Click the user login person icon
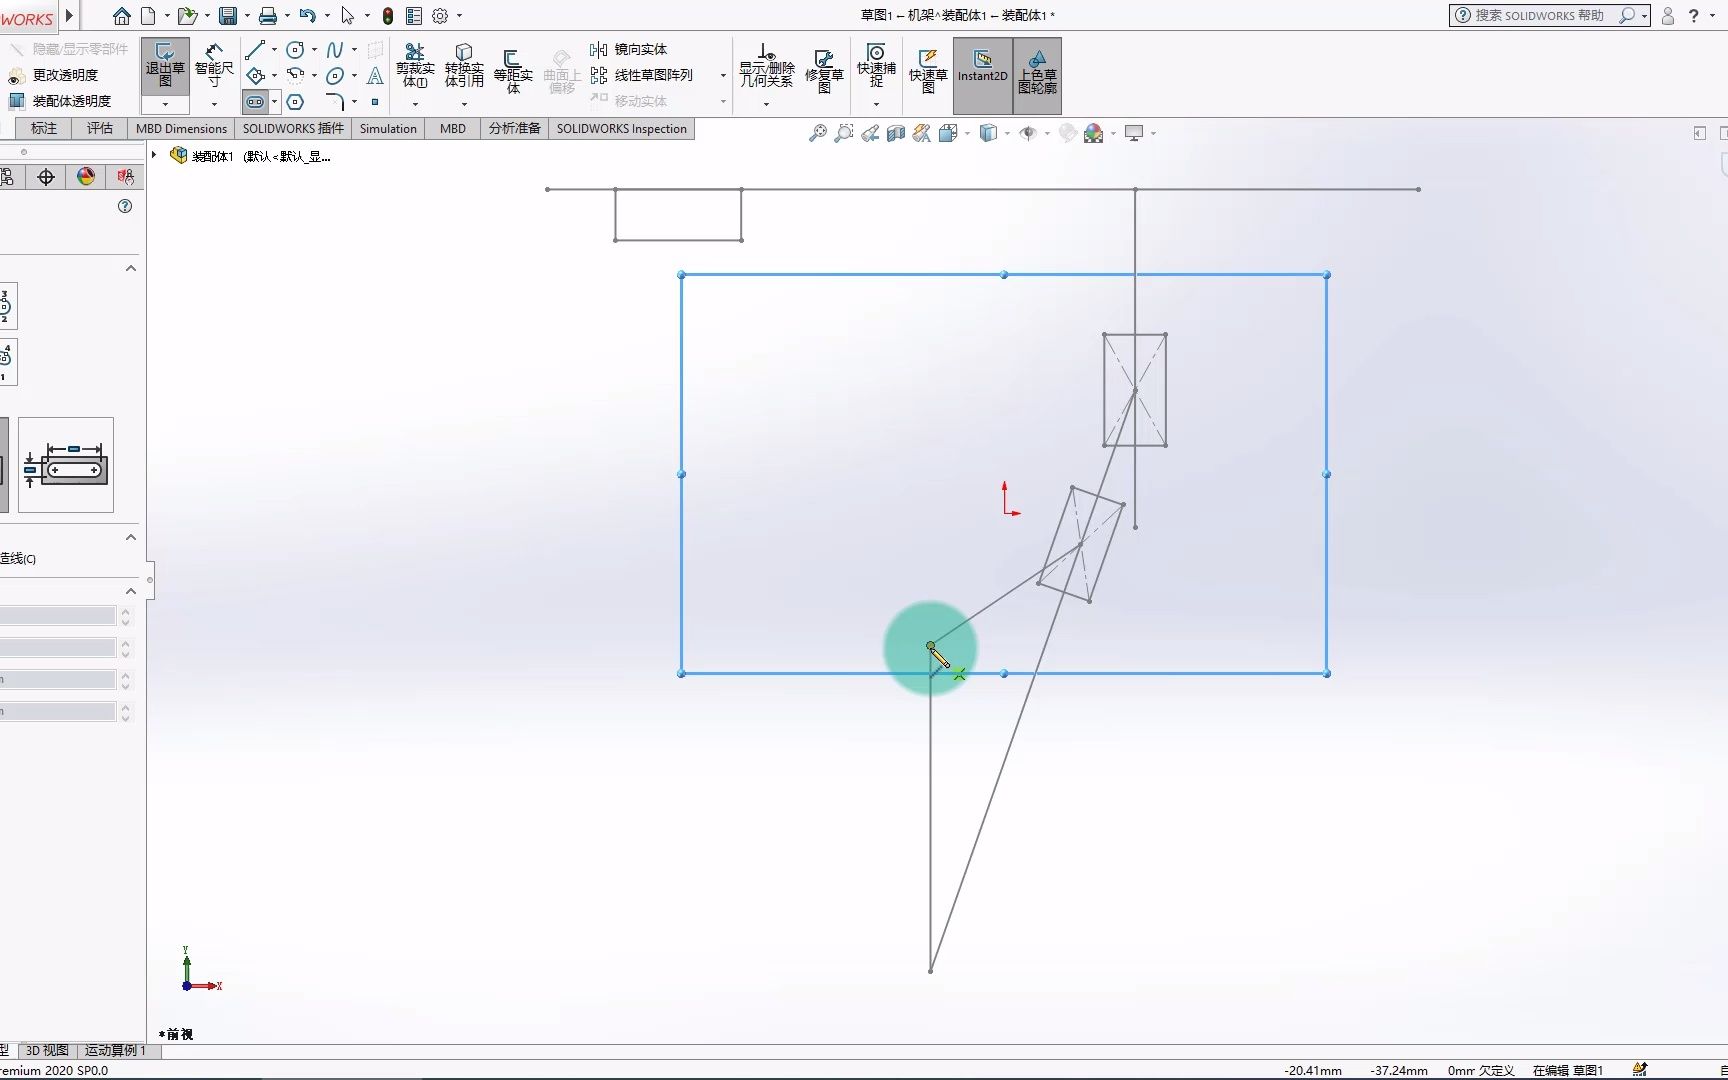Screen dimensions: 1728x1080 (x=1668, y=16)
